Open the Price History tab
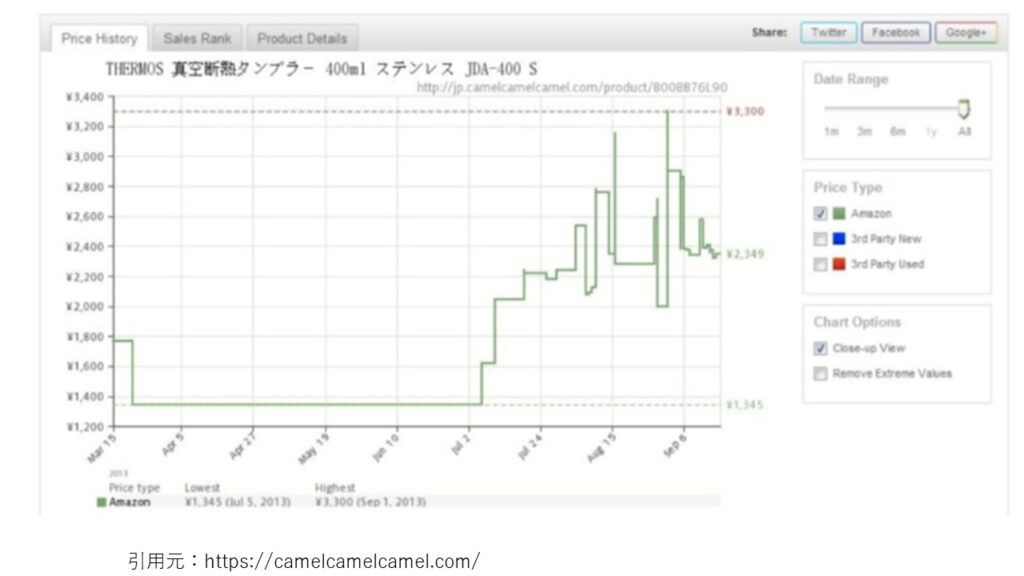This screenshot has height=576, width=1024. 99,39
